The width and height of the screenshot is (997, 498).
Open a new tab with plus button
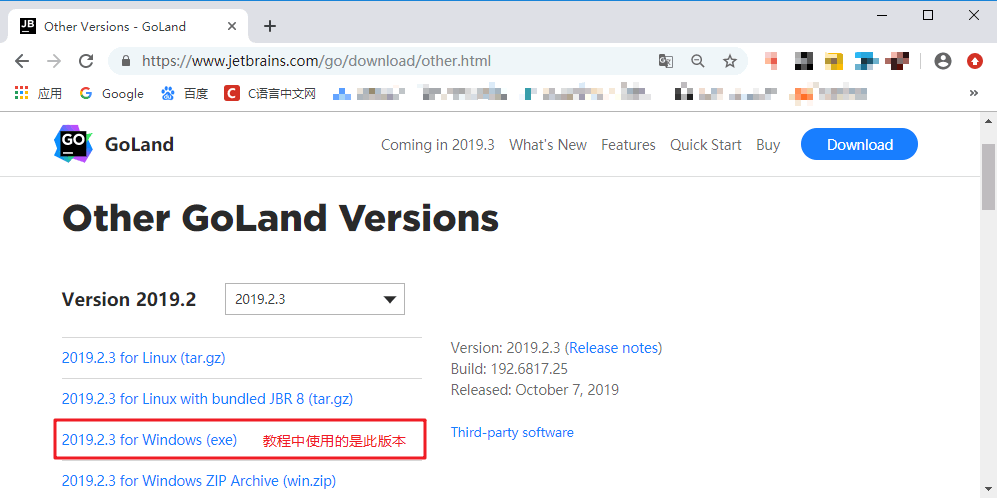[270, 26]
